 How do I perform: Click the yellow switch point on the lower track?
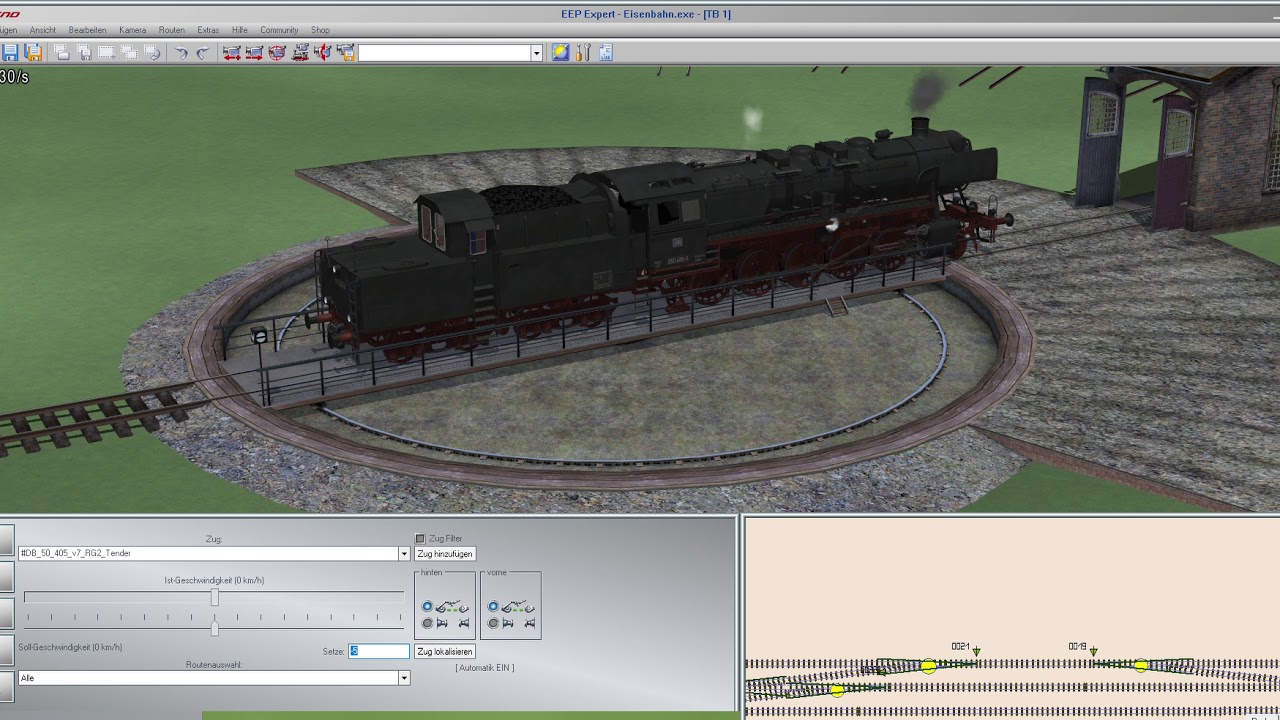point(837,689)
